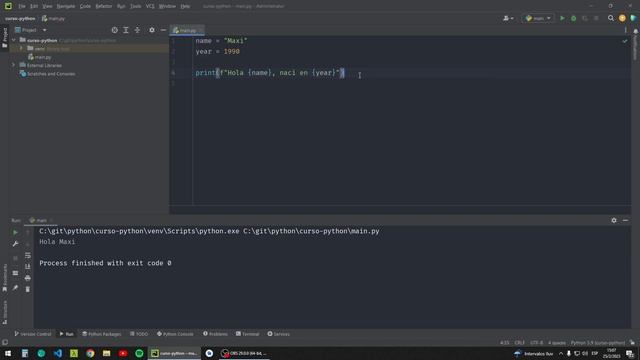640x360 pixels.
Task: Open the Tools menu
Action: tap(136, 6)
